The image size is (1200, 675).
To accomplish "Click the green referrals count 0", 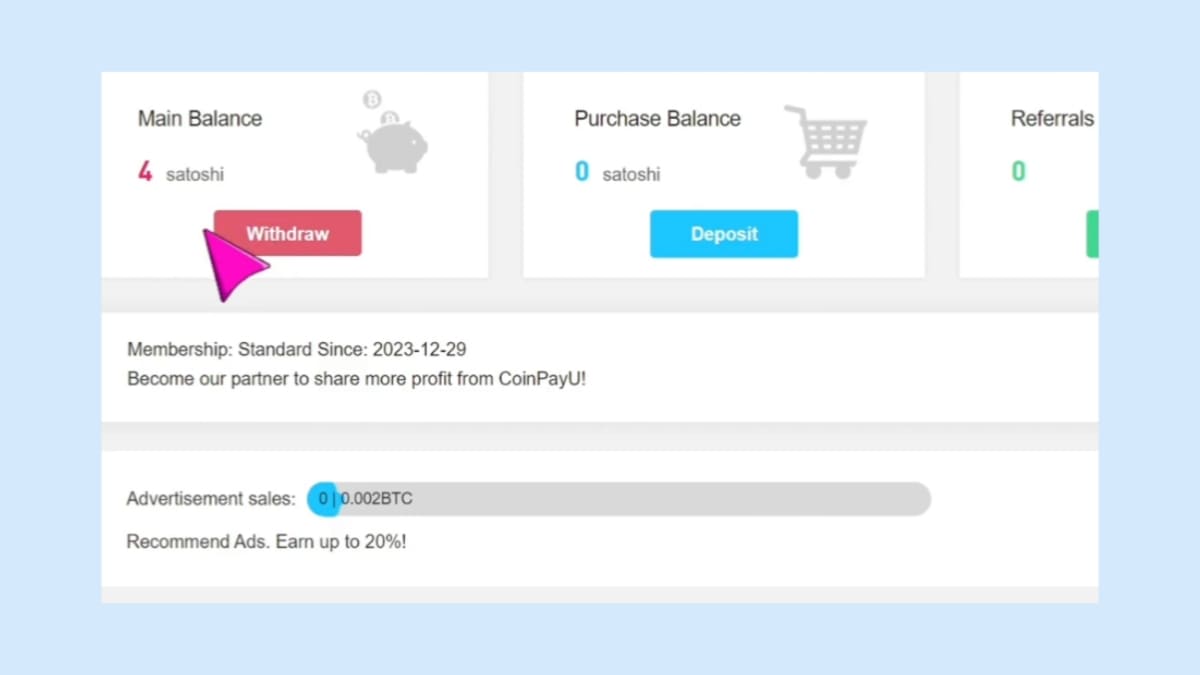I will (x=1018, y=172).
